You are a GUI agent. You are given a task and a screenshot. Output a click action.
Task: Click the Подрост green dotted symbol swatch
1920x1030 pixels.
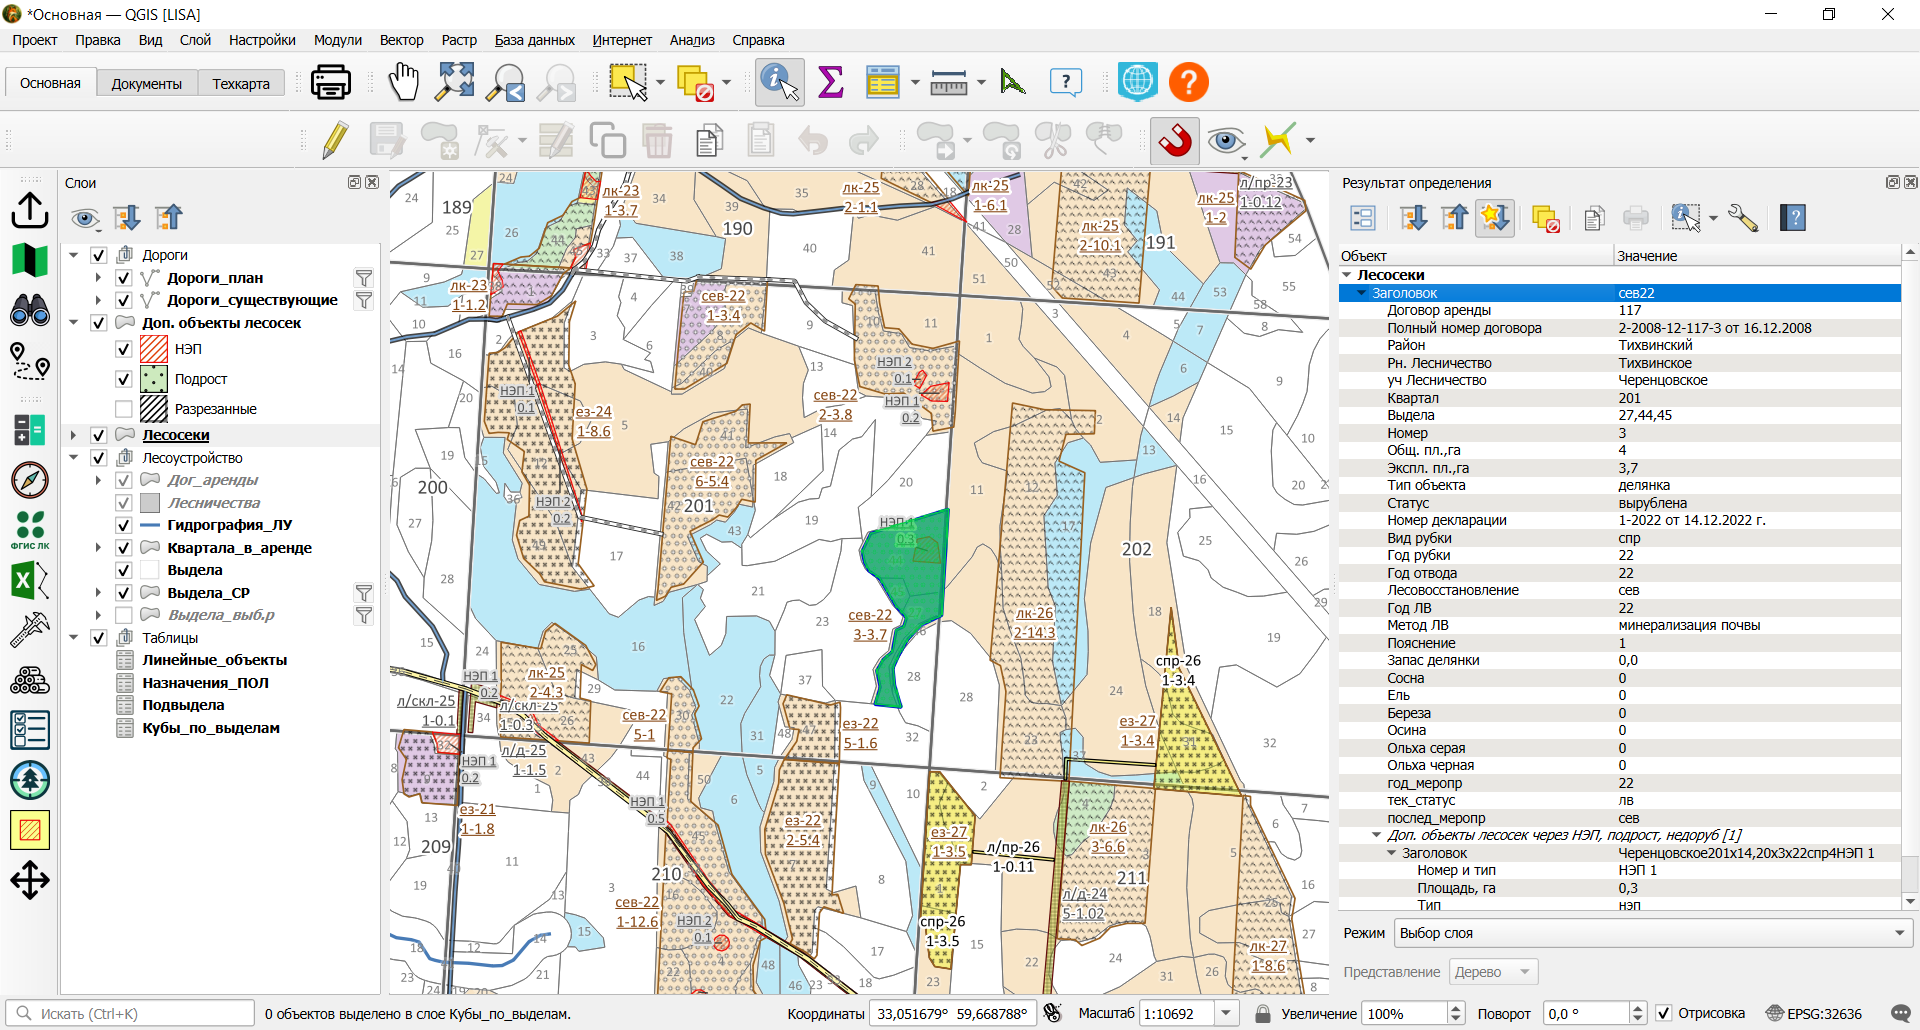(154, 379)
